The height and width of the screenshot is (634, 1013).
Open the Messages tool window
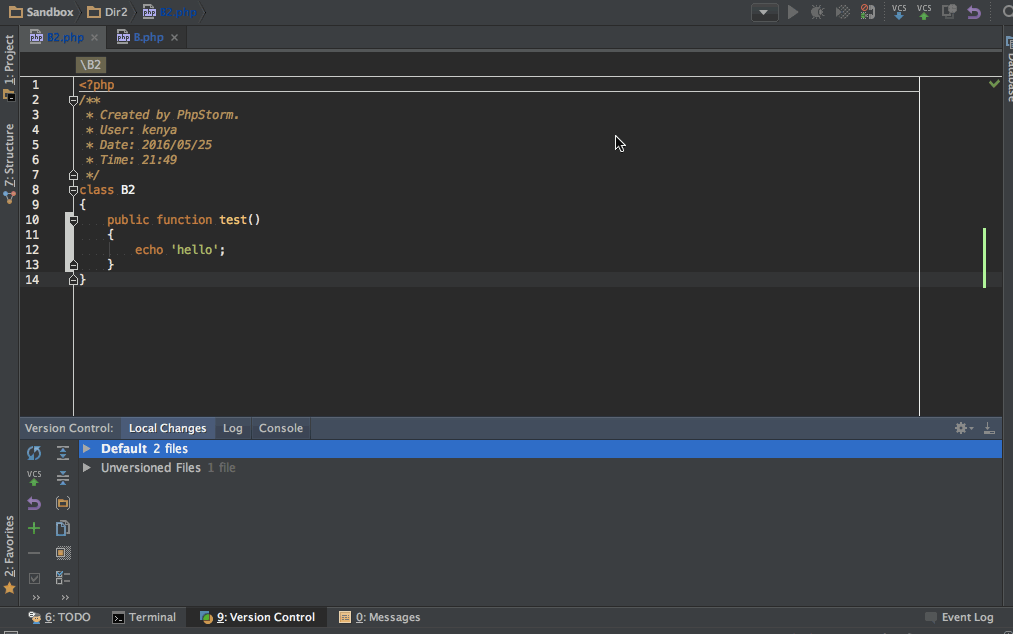(380, 617)
